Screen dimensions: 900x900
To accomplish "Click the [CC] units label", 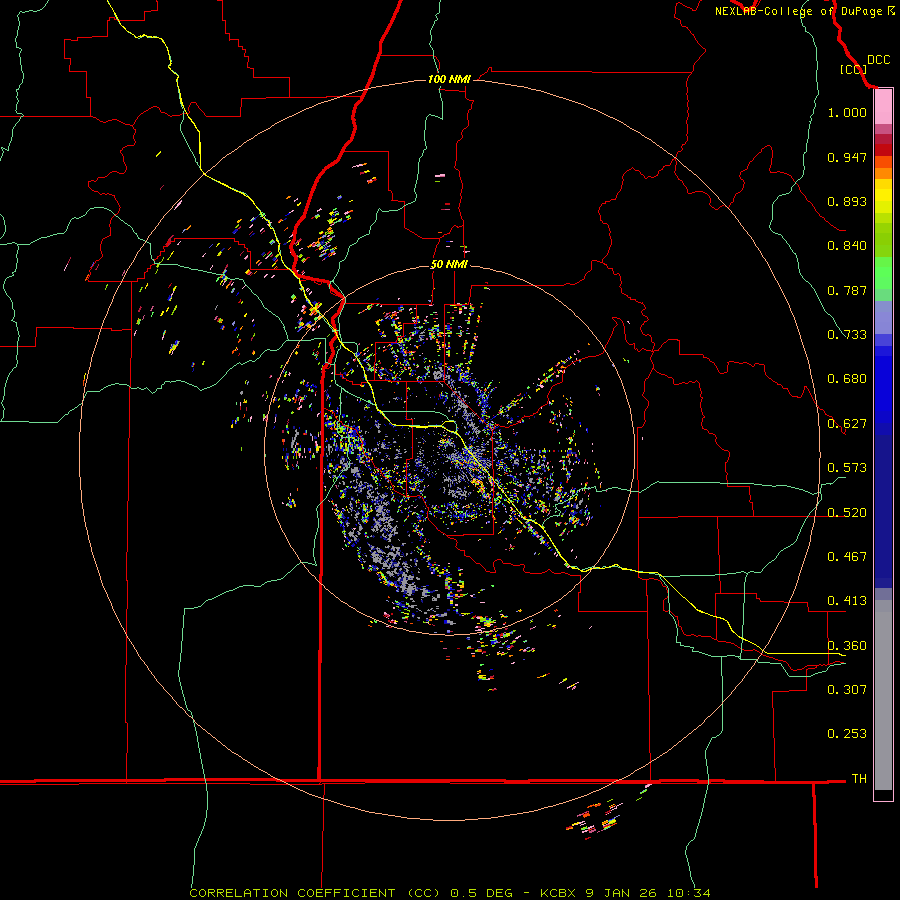I will click(x=853, y=69).
